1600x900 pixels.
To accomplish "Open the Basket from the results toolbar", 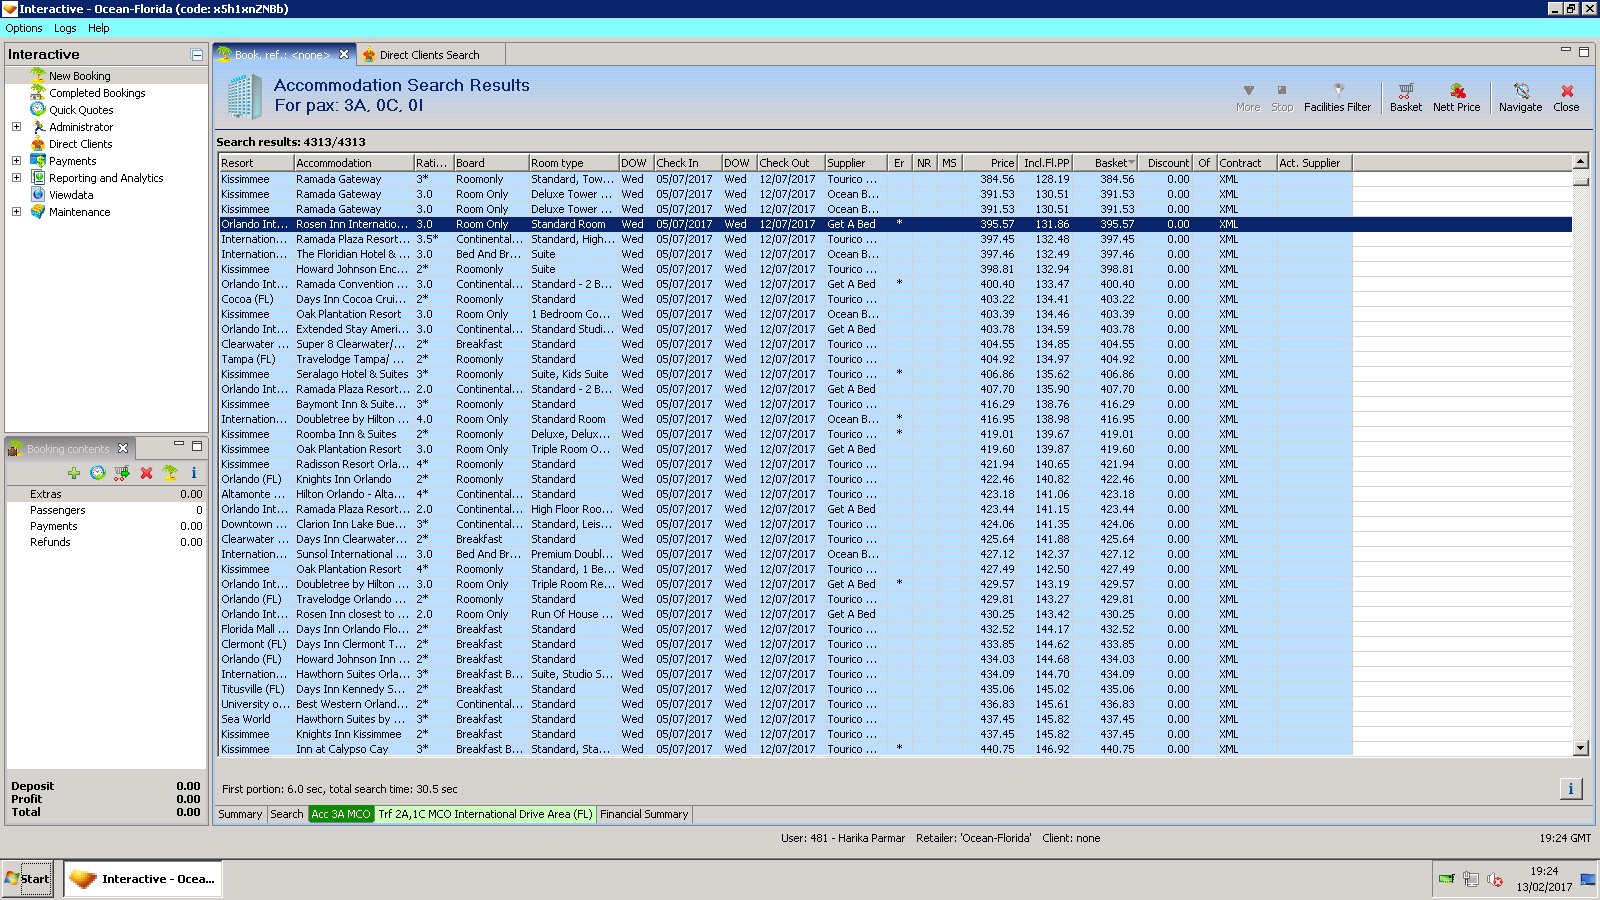I will [x=1405, y=97].
